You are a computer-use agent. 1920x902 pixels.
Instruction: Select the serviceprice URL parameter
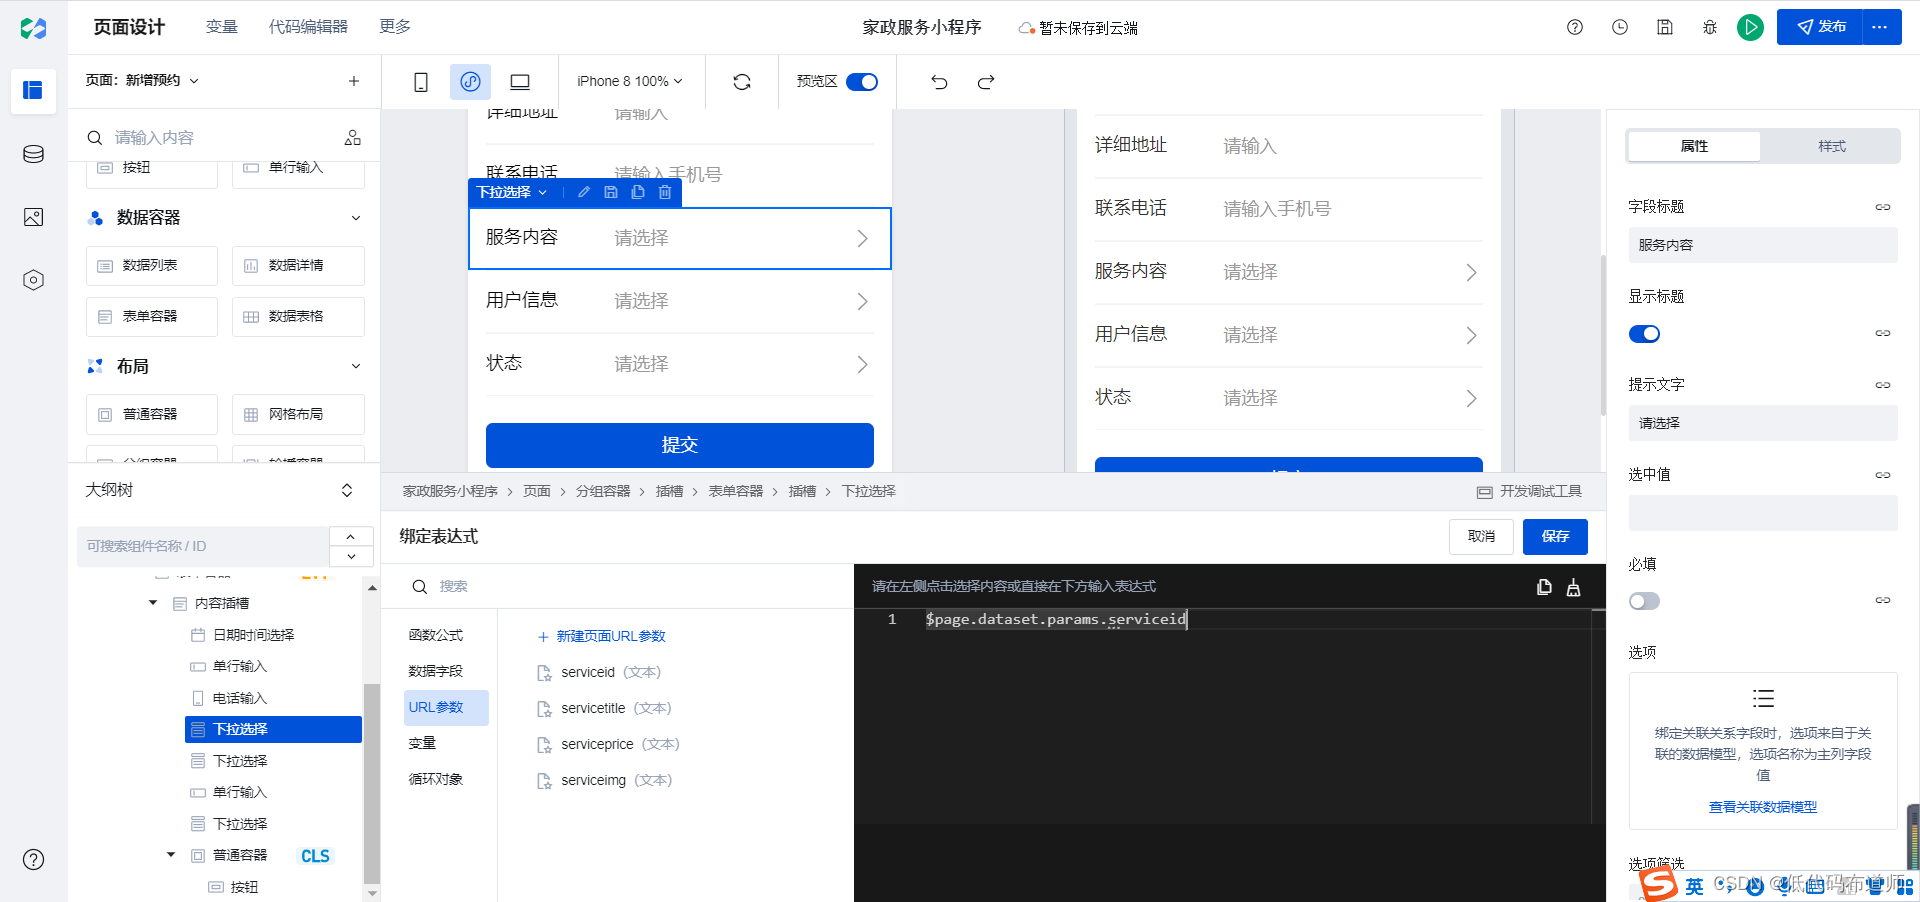608,744
